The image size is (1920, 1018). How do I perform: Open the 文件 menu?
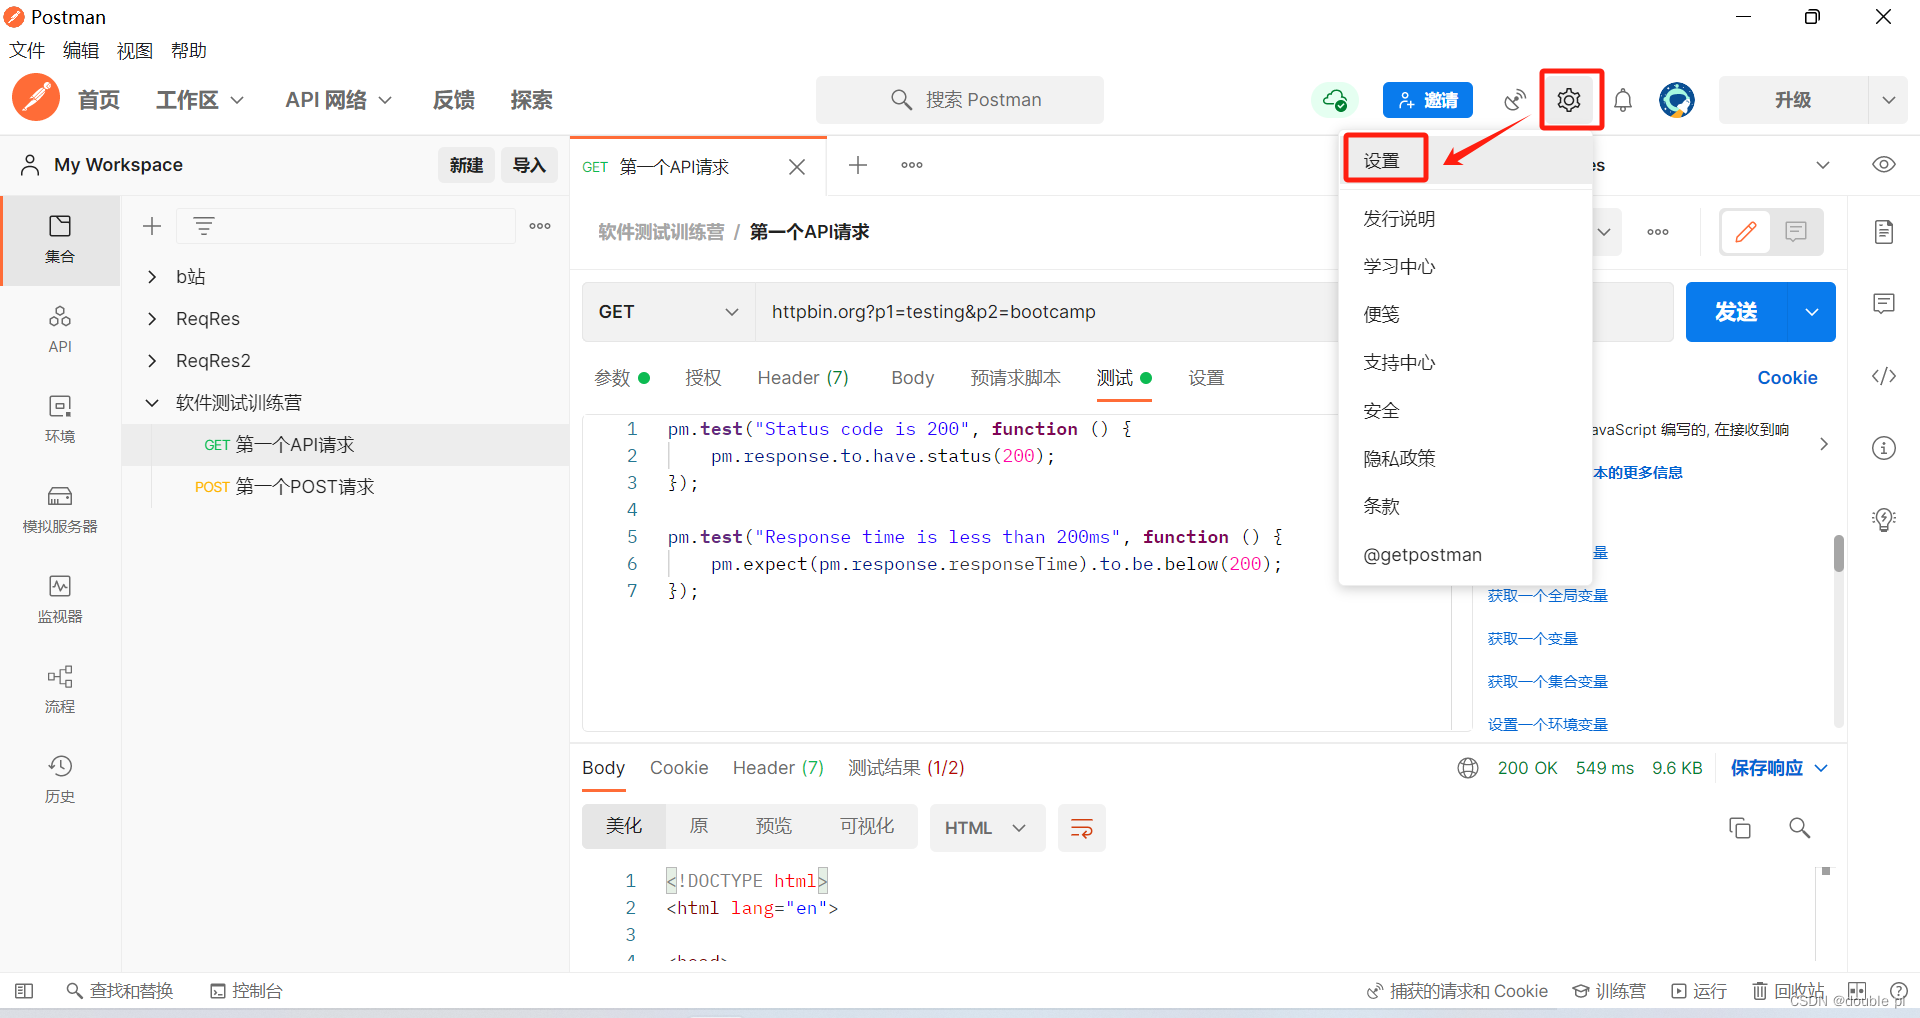click(x=27, y=51)
